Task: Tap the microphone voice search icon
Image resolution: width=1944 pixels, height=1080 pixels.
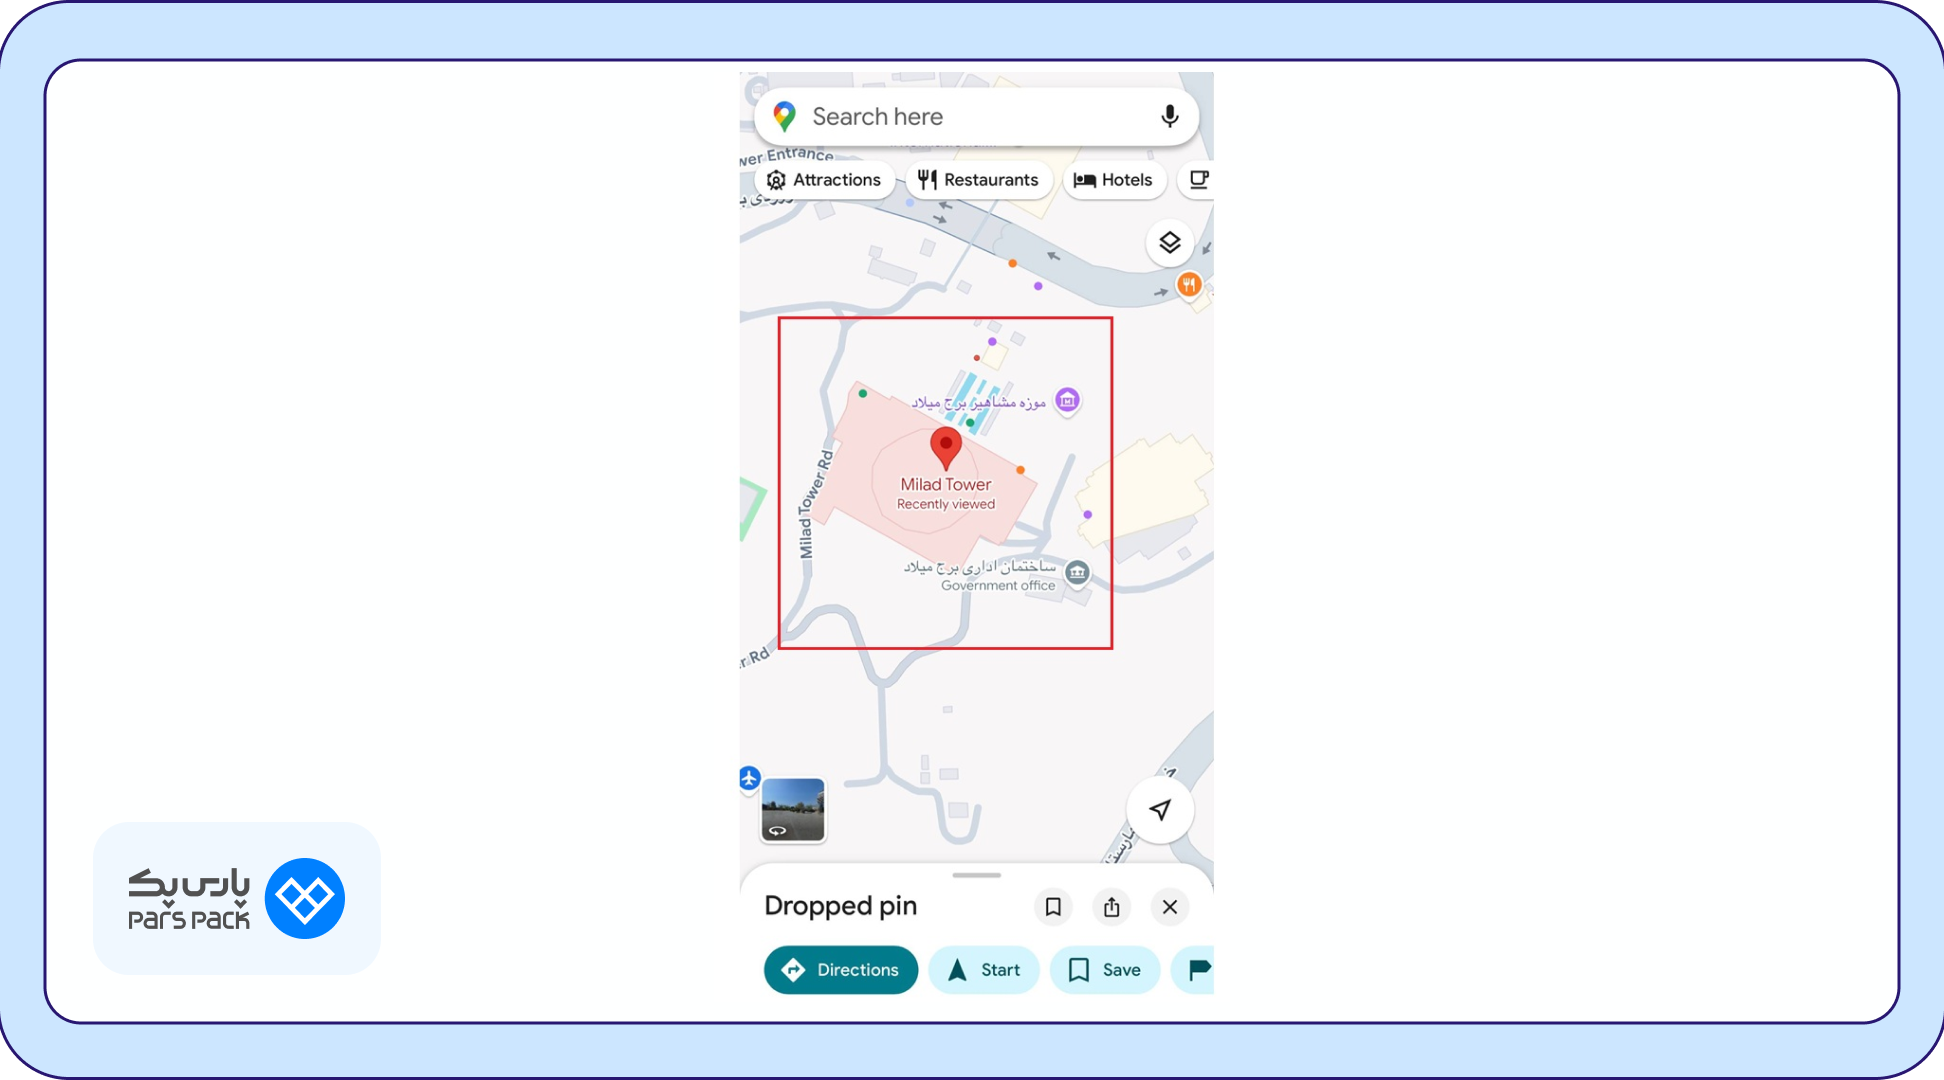Action: (1169, 116)
